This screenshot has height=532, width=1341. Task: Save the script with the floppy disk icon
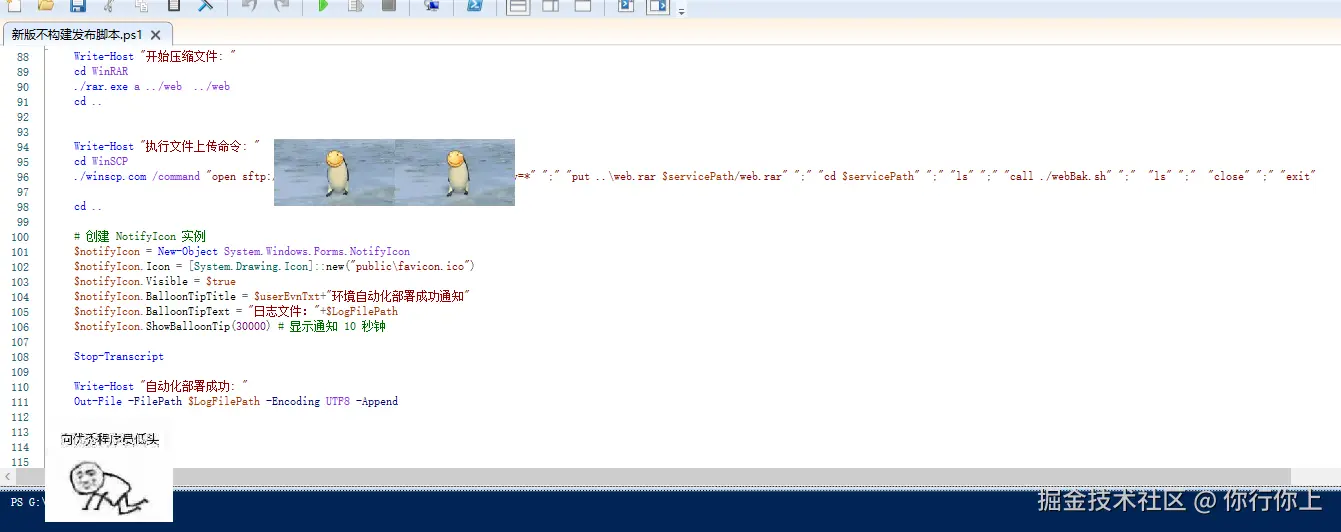click(x=77, y=6)
